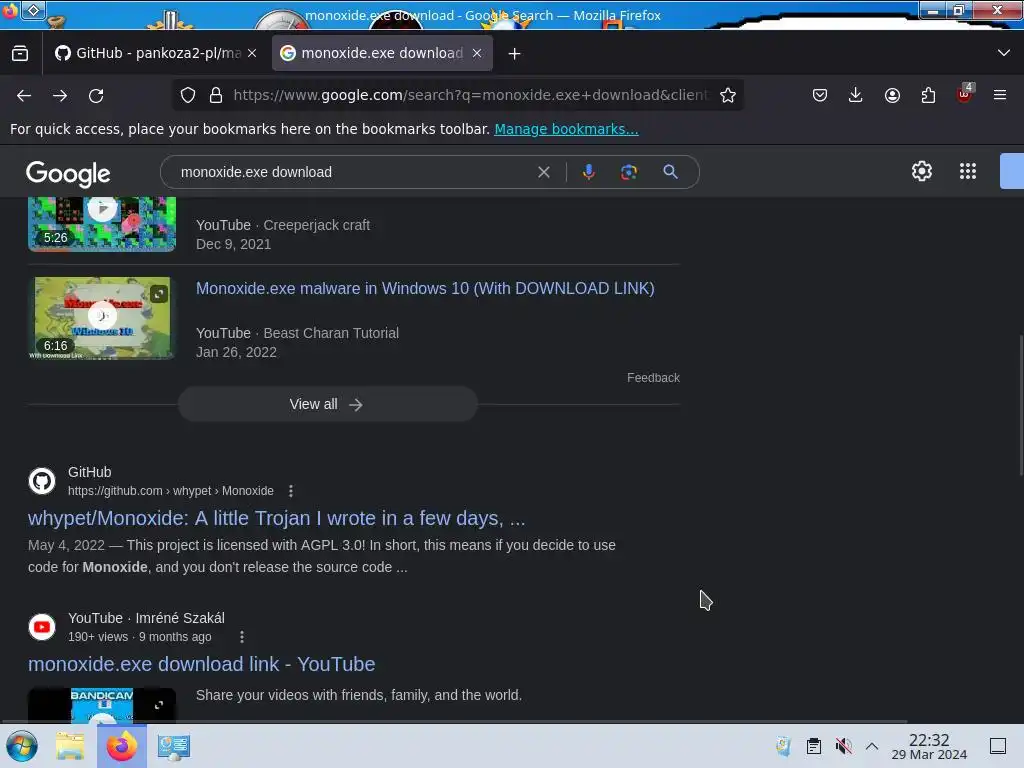The height and width of the screenshot is (768, 1024).
Task: Select the github.com › whypet › Monoxide URL text
Action: (x=170, y=491)
